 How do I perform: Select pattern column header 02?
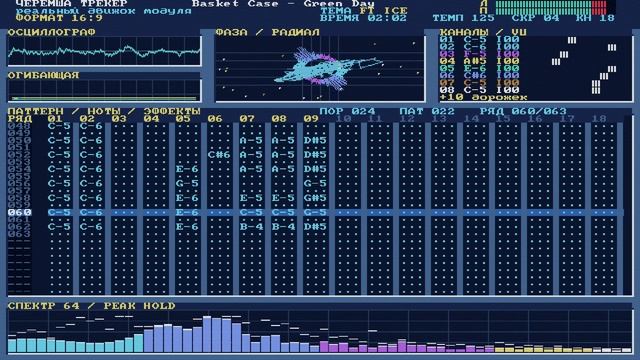[x=87, y=119]
